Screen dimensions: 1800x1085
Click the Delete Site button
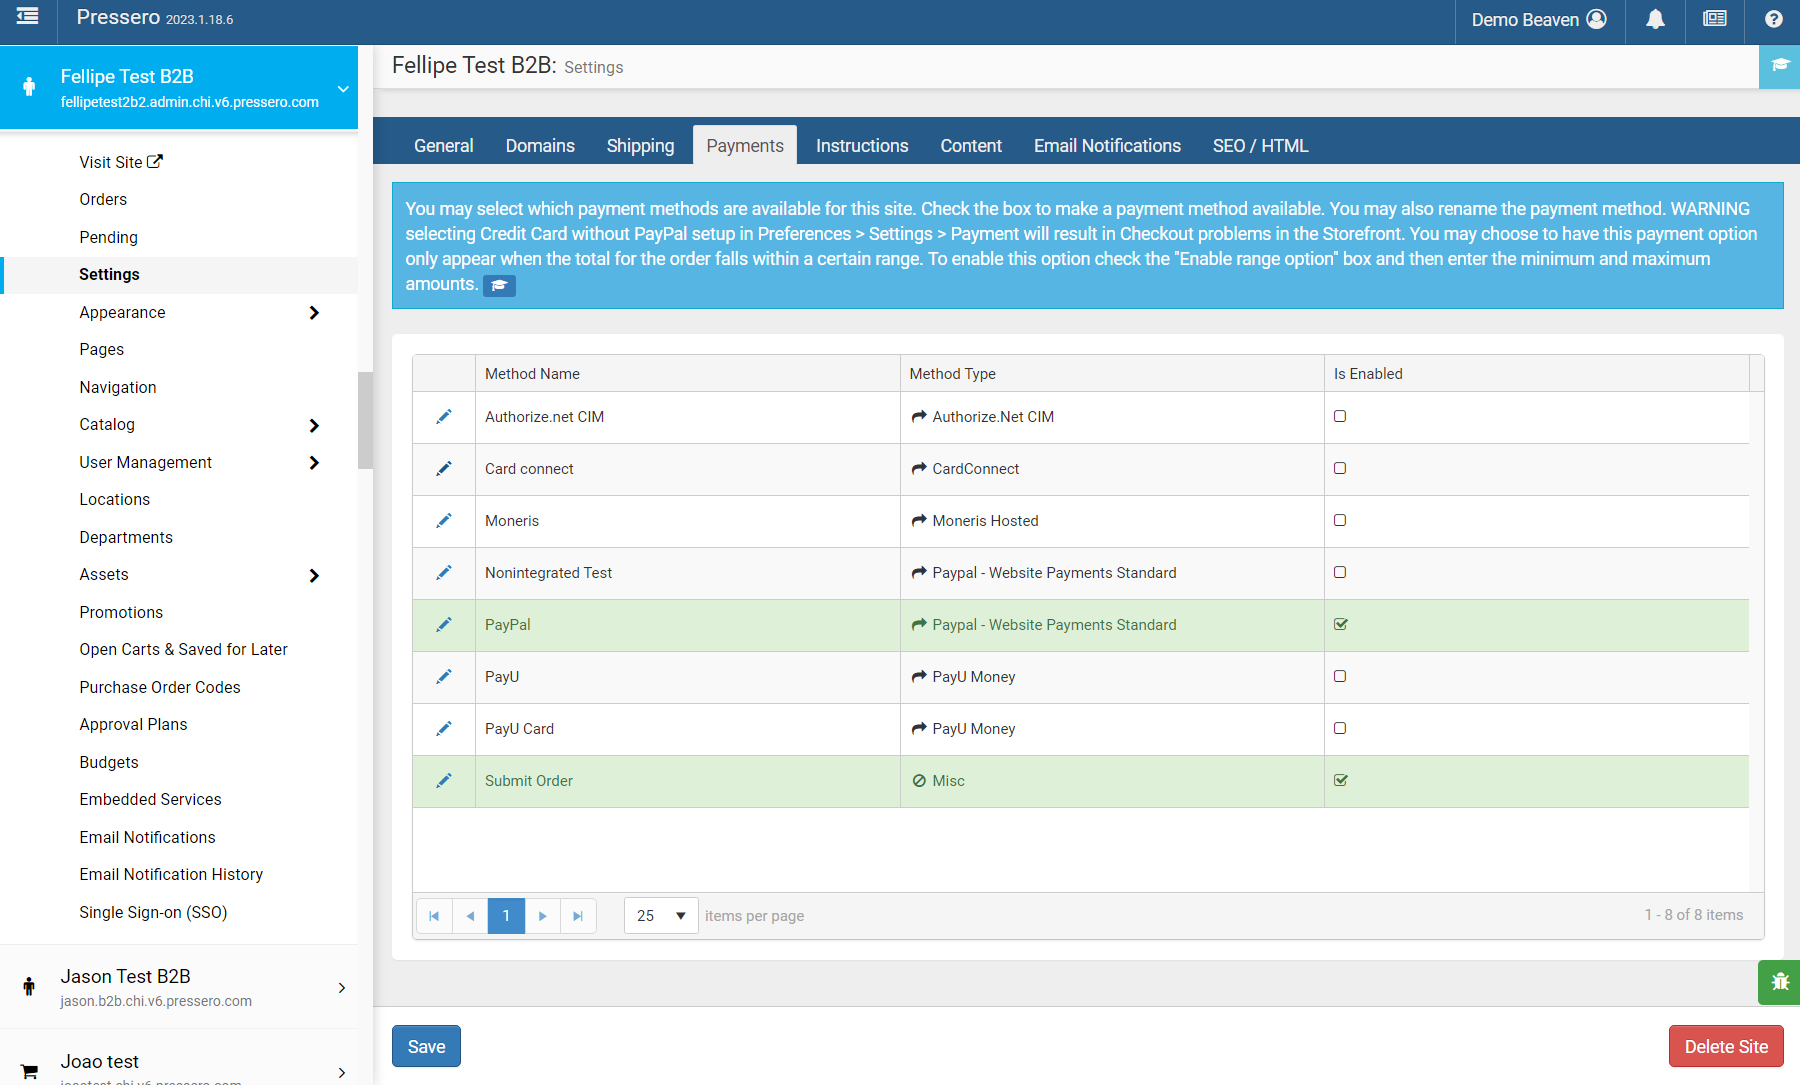click(1726, 1047)
